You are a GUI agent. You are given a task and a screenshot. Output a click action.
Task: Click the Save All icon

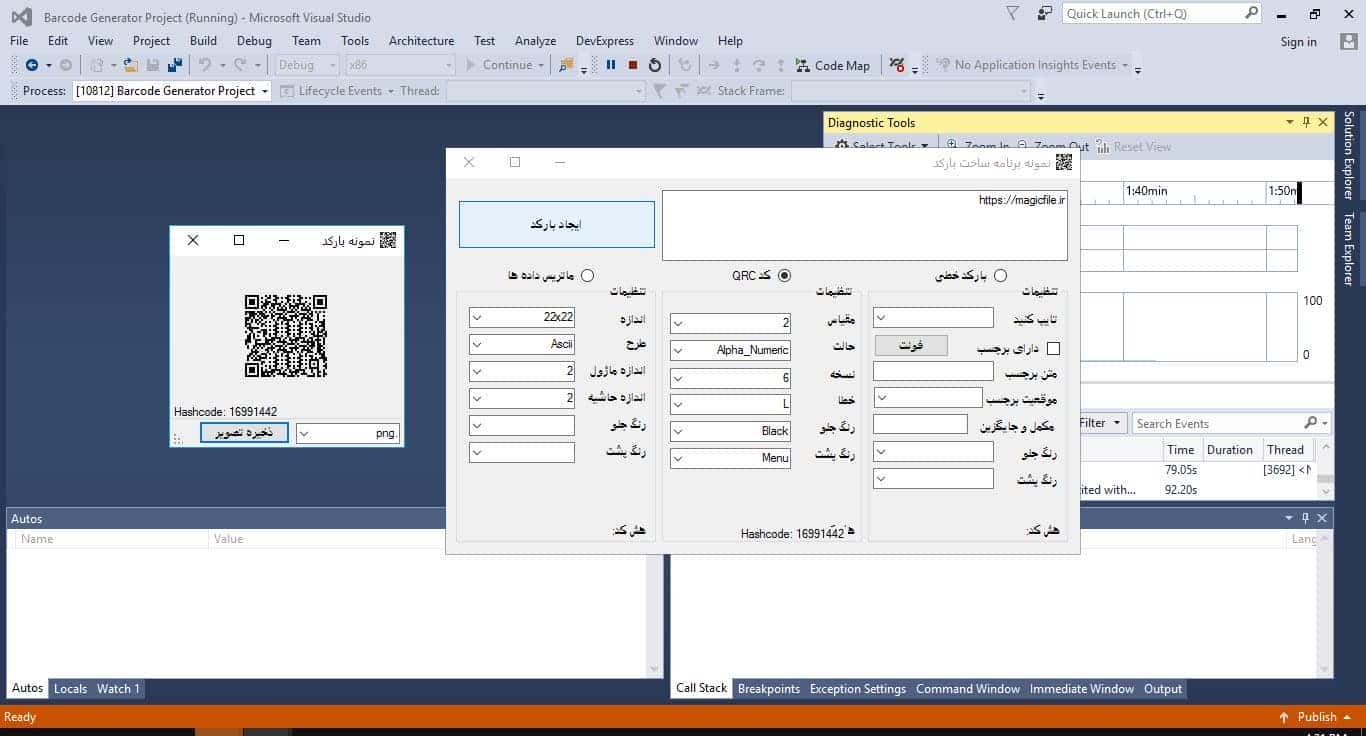tap(175, 65)
